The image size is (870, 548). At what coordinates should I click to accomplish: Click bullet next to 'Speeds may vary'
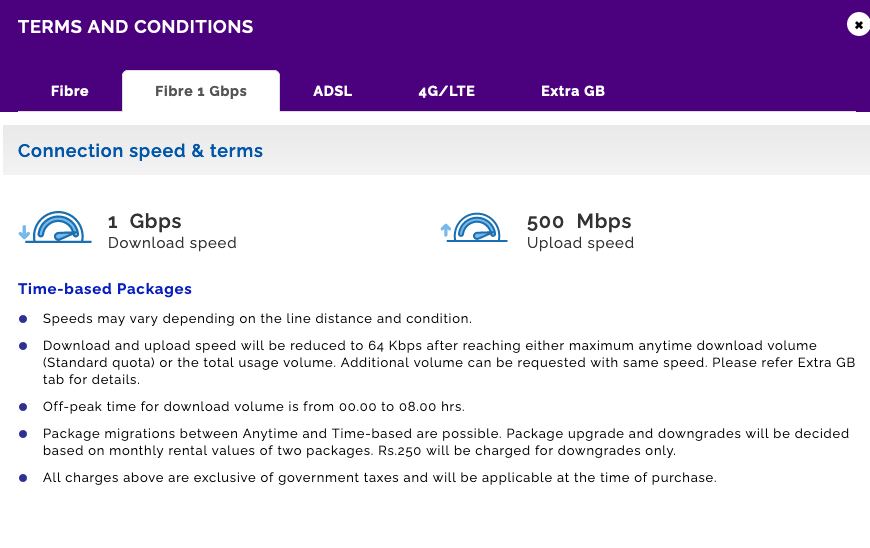click(x=23, y=319)
